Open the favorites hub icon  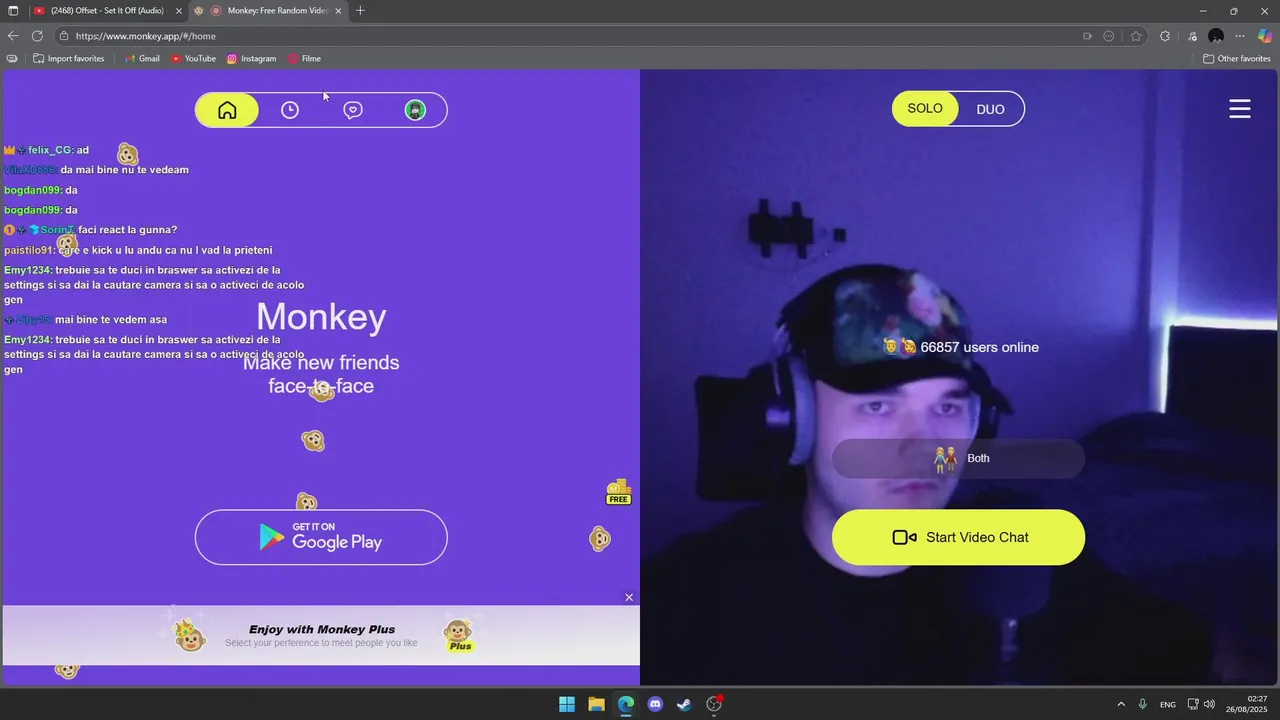click(x=1192, y=36)
